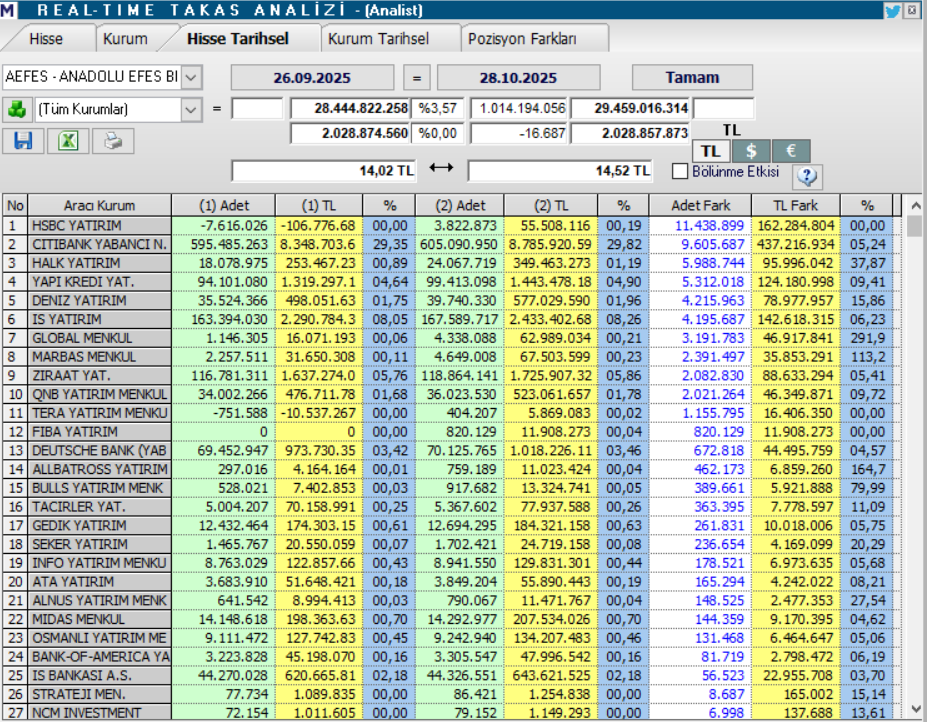927x722 pixels.
Task: Click the Twitter bird icon
Action: (x=892, y=11)
